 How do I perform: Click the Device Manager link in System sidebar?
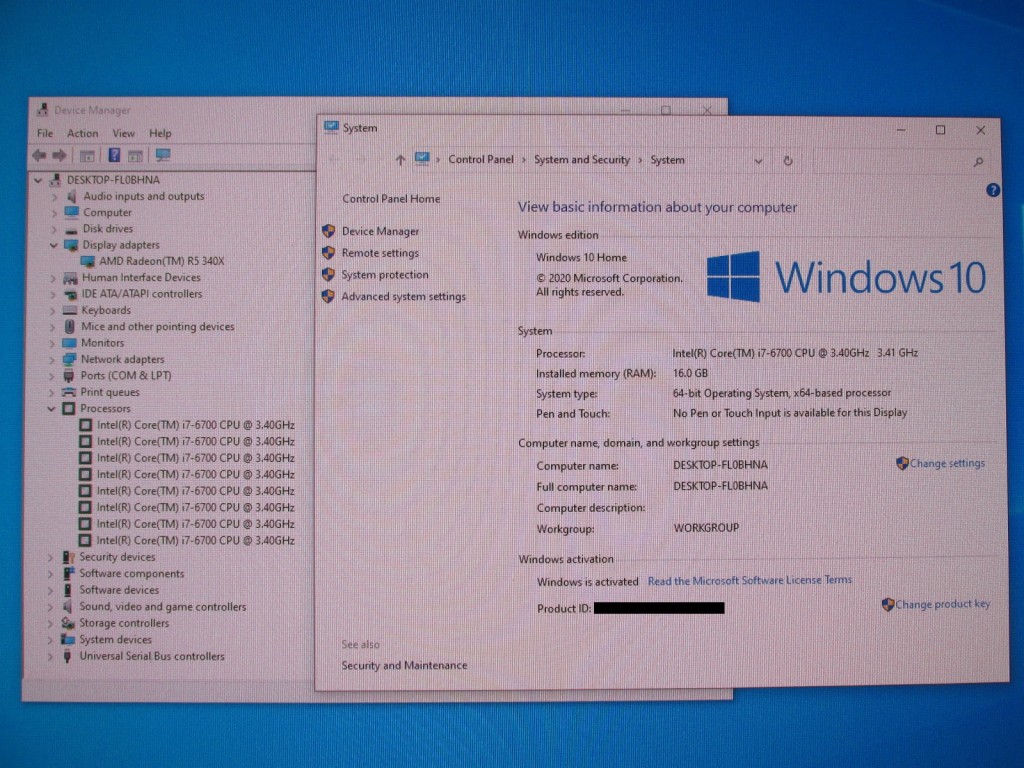coord(380,231)
